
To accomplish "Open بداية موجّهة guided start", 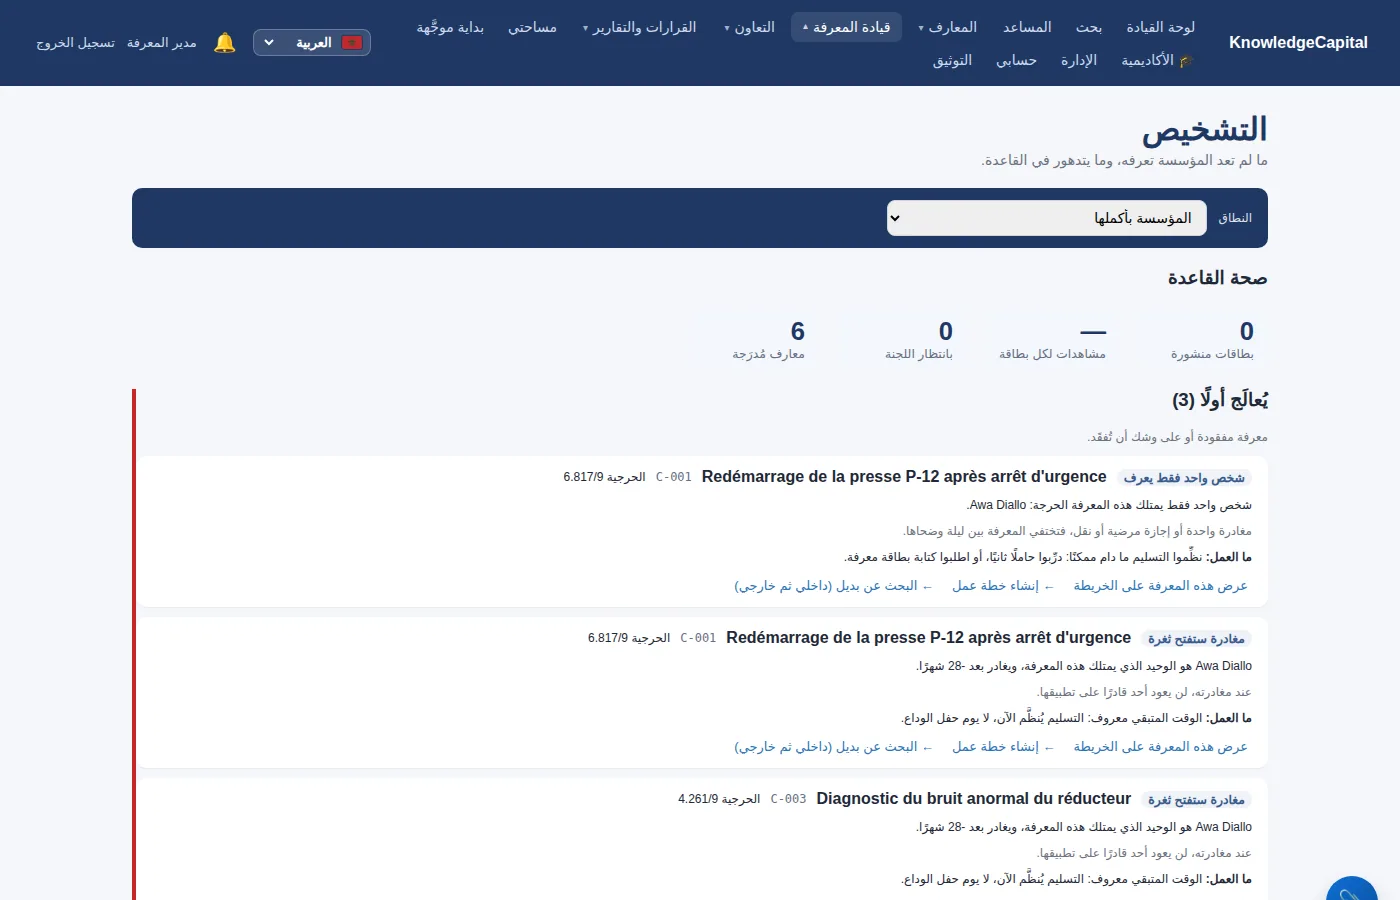I will (x=450, y=27).
